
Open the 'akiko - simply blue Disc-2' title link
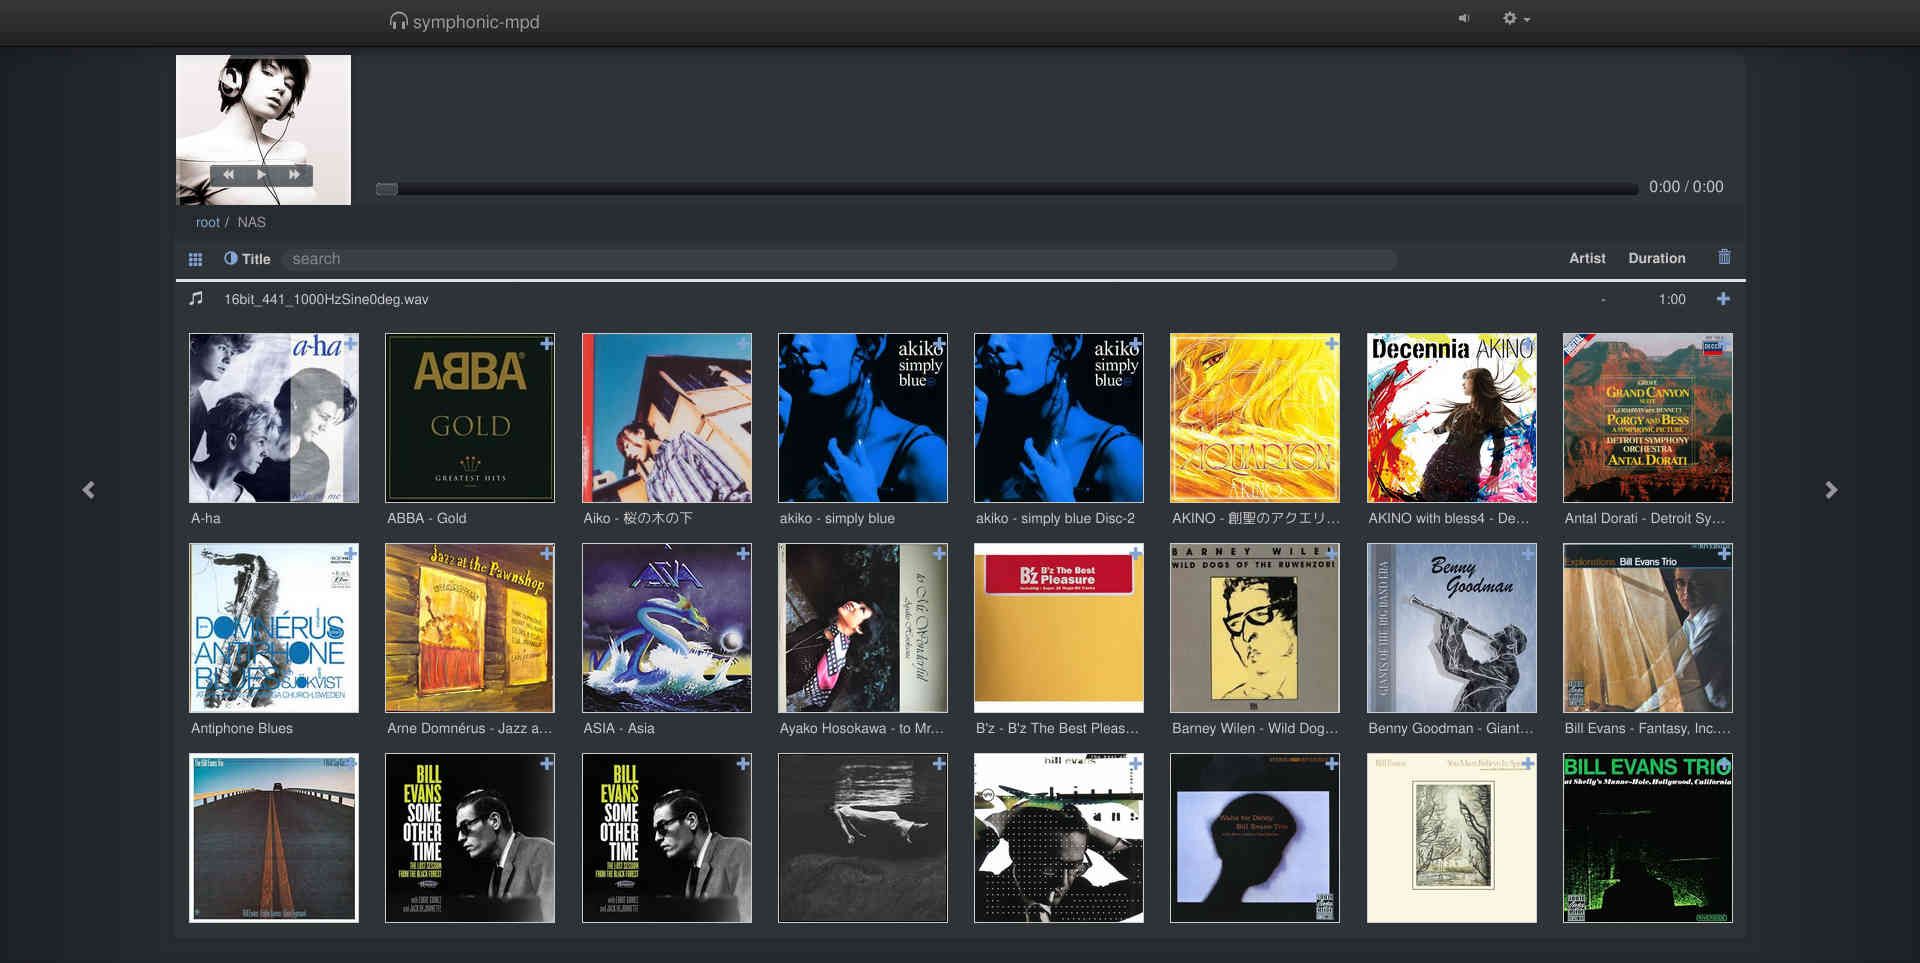1055,518
